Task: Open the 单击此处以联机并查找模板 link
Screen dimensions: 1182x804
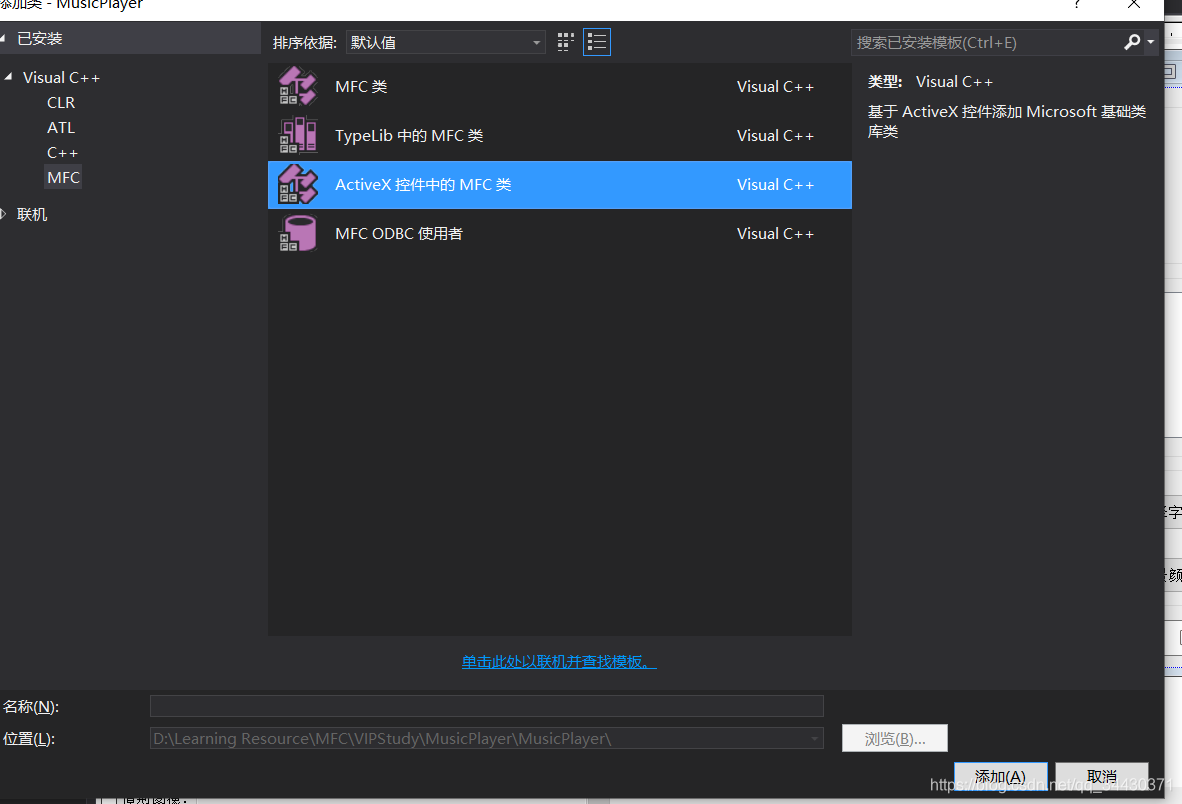Action: (559, 662)
